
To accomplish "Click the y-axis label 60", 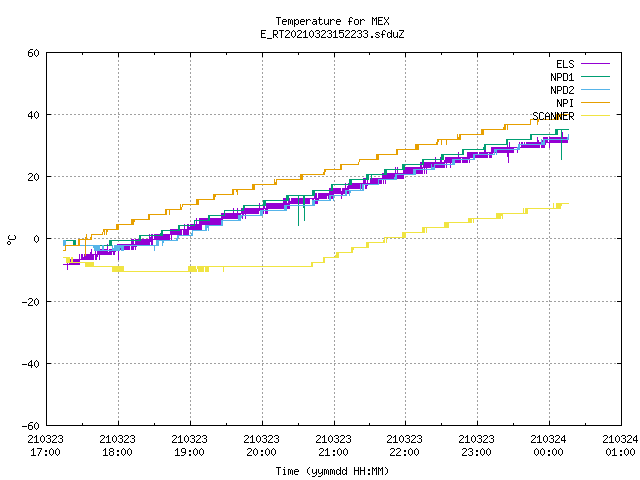I will [x=33, y=53].
